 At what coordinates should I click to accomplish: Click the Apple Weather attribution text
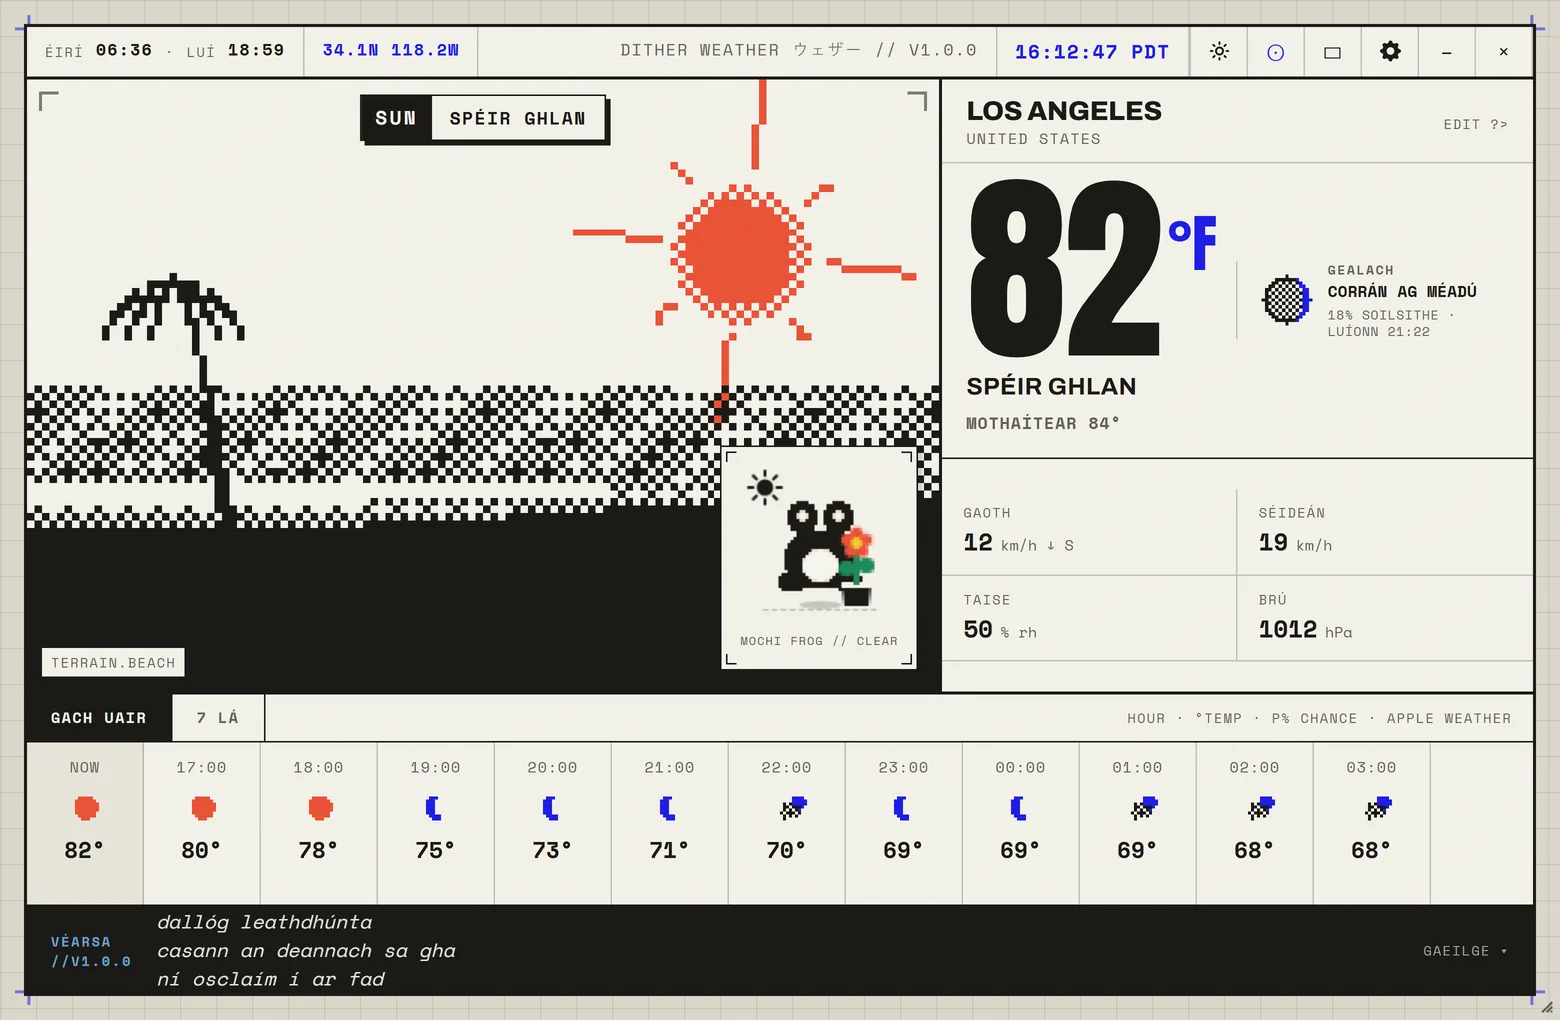point(1449,719)
